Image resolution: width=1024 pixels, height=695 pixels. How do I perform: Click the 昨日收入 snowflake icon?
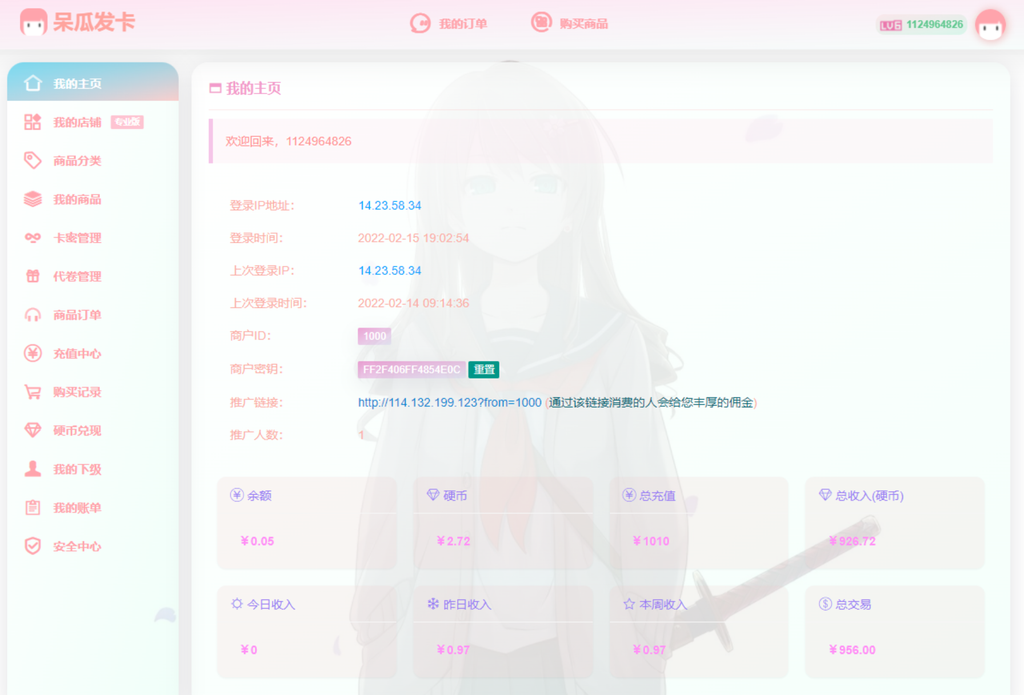433,604
